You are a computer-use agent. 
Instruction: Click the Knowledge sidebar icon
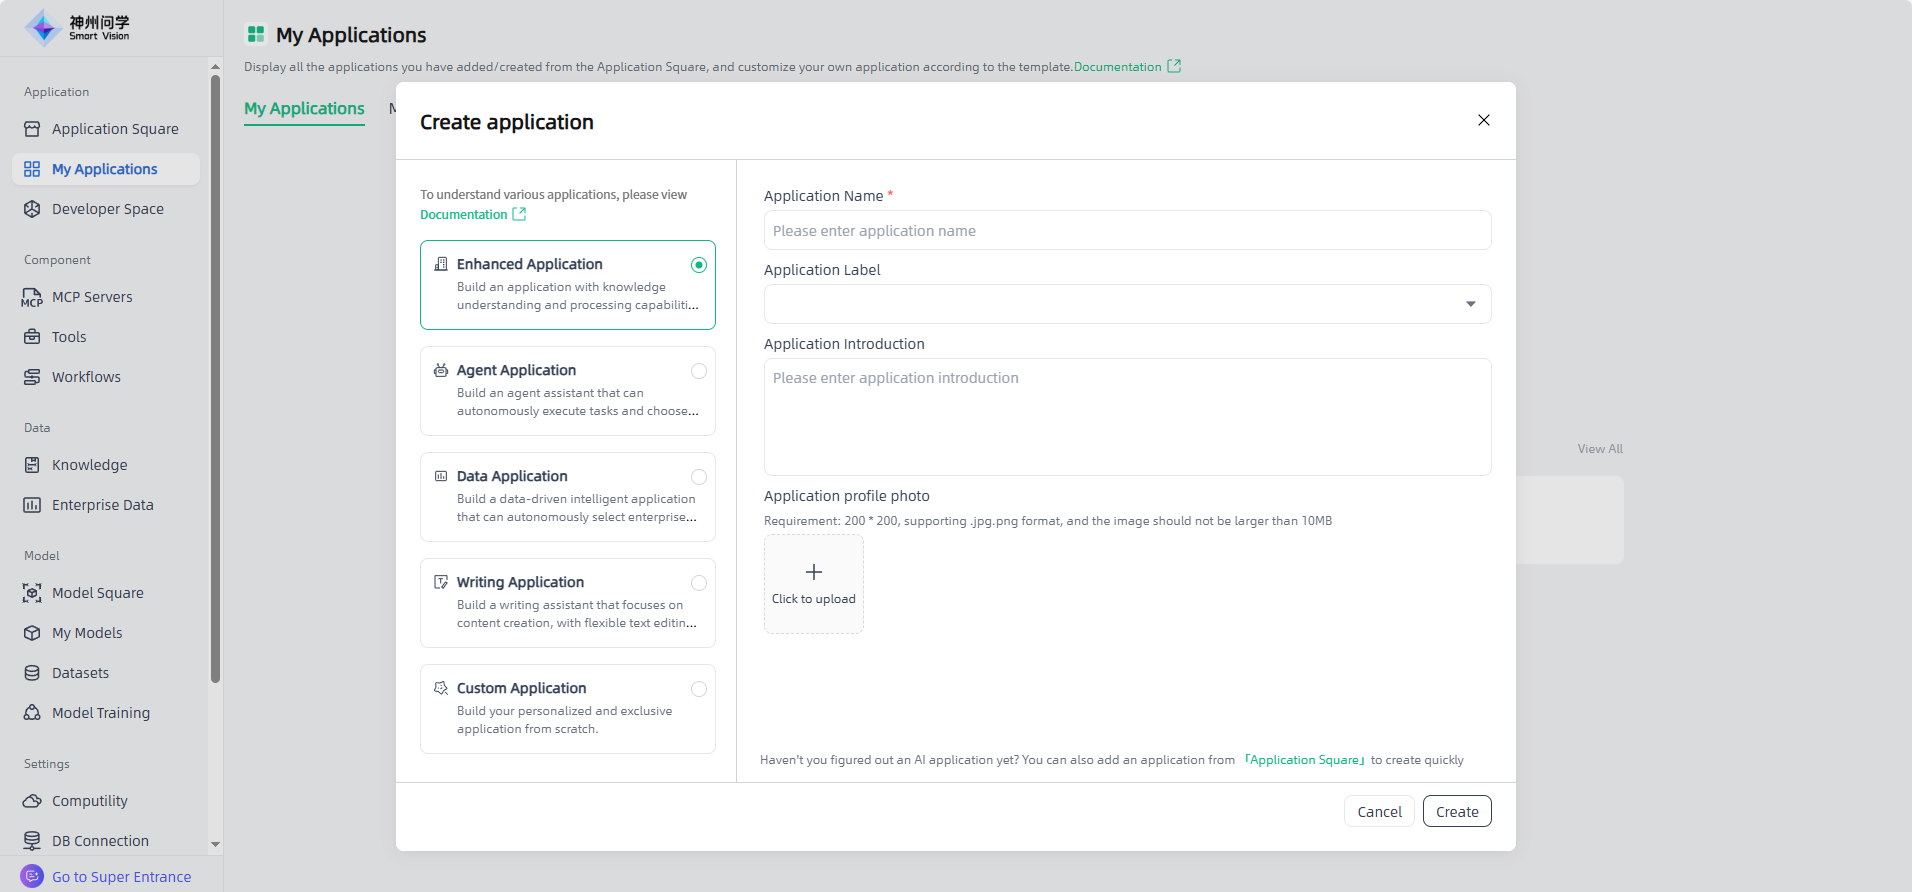[x=32, y=465]
